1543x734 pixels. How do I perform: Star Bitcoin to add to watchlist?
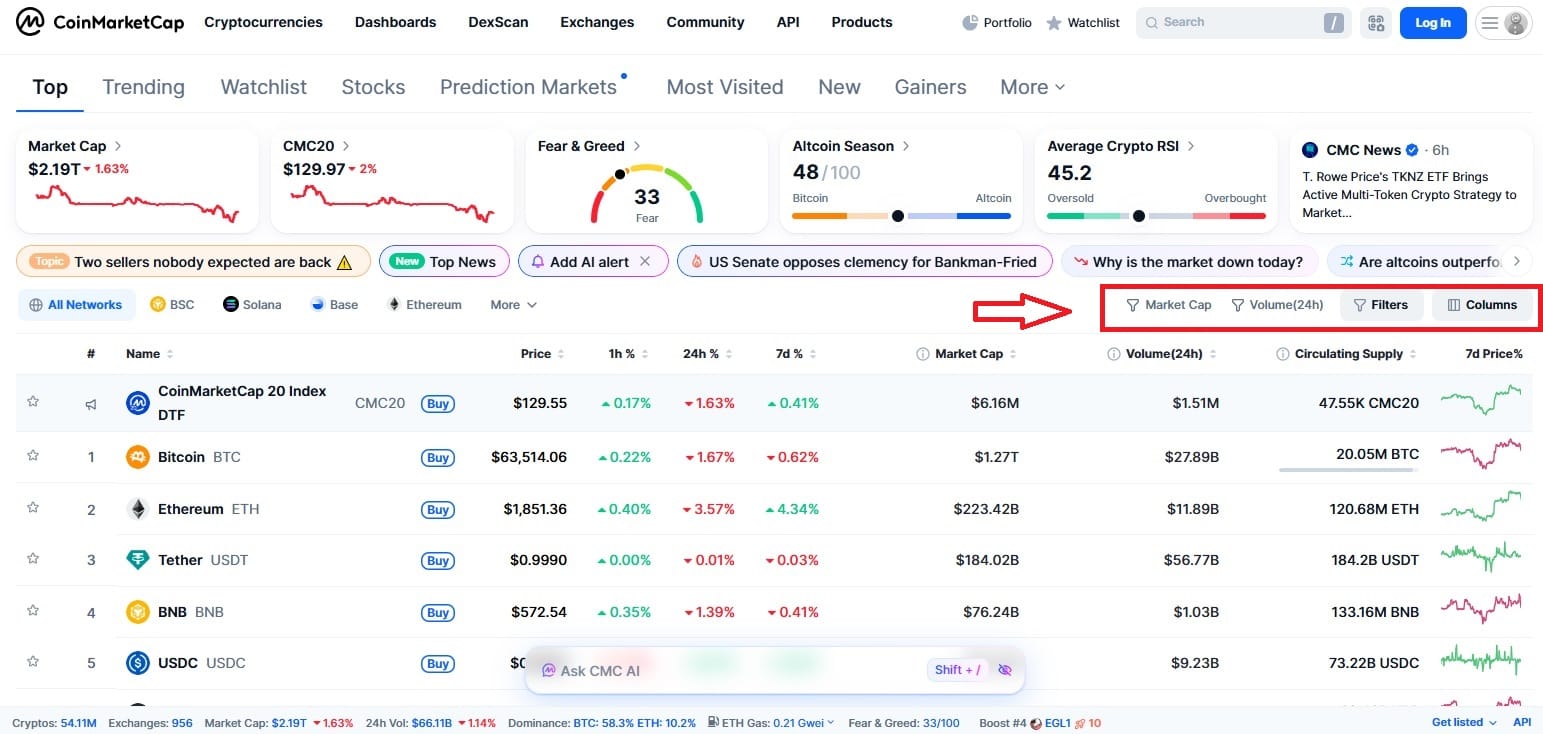coord(33,456)
